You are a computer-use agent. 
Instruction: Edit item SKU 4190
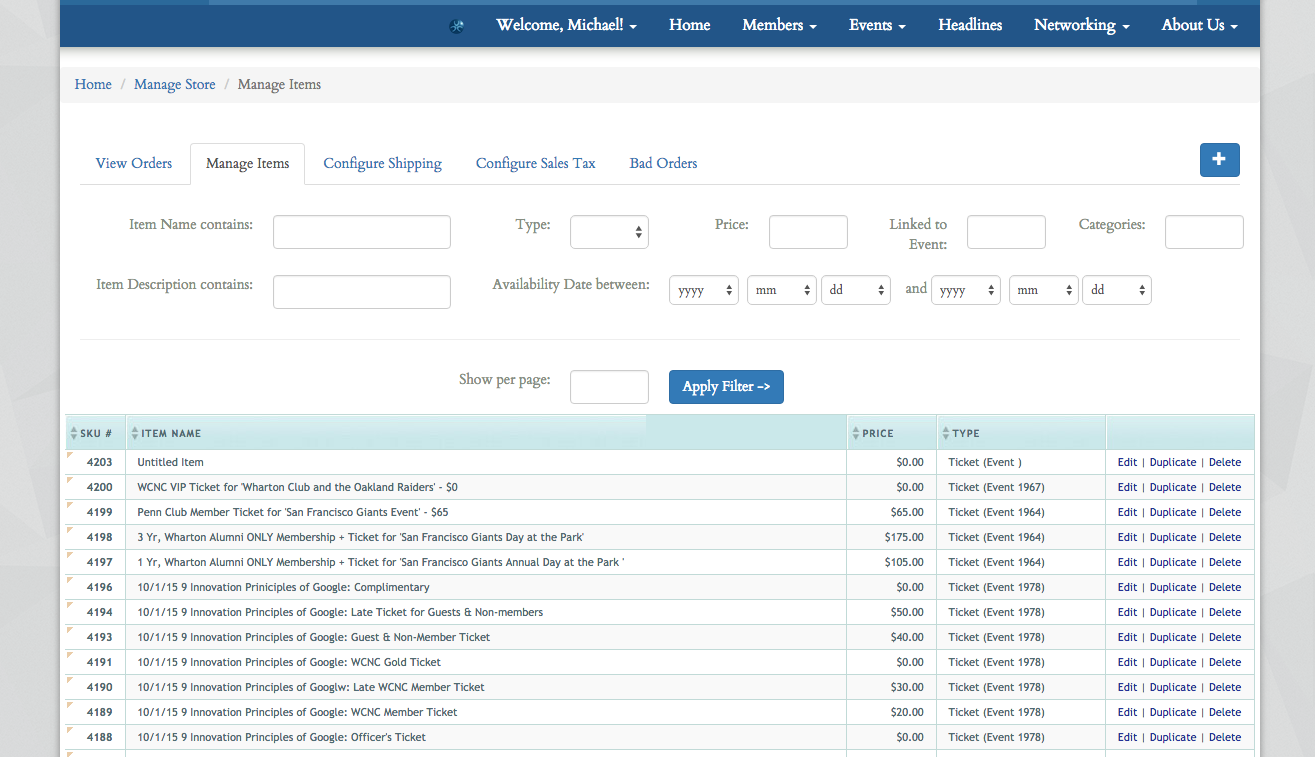[1127, 687]
